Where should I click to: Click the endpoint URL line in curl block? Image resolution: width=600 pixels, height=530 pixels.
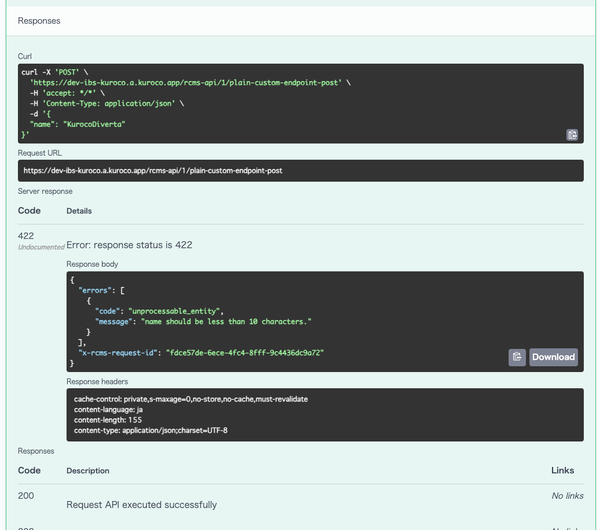(x=190, y=83)
